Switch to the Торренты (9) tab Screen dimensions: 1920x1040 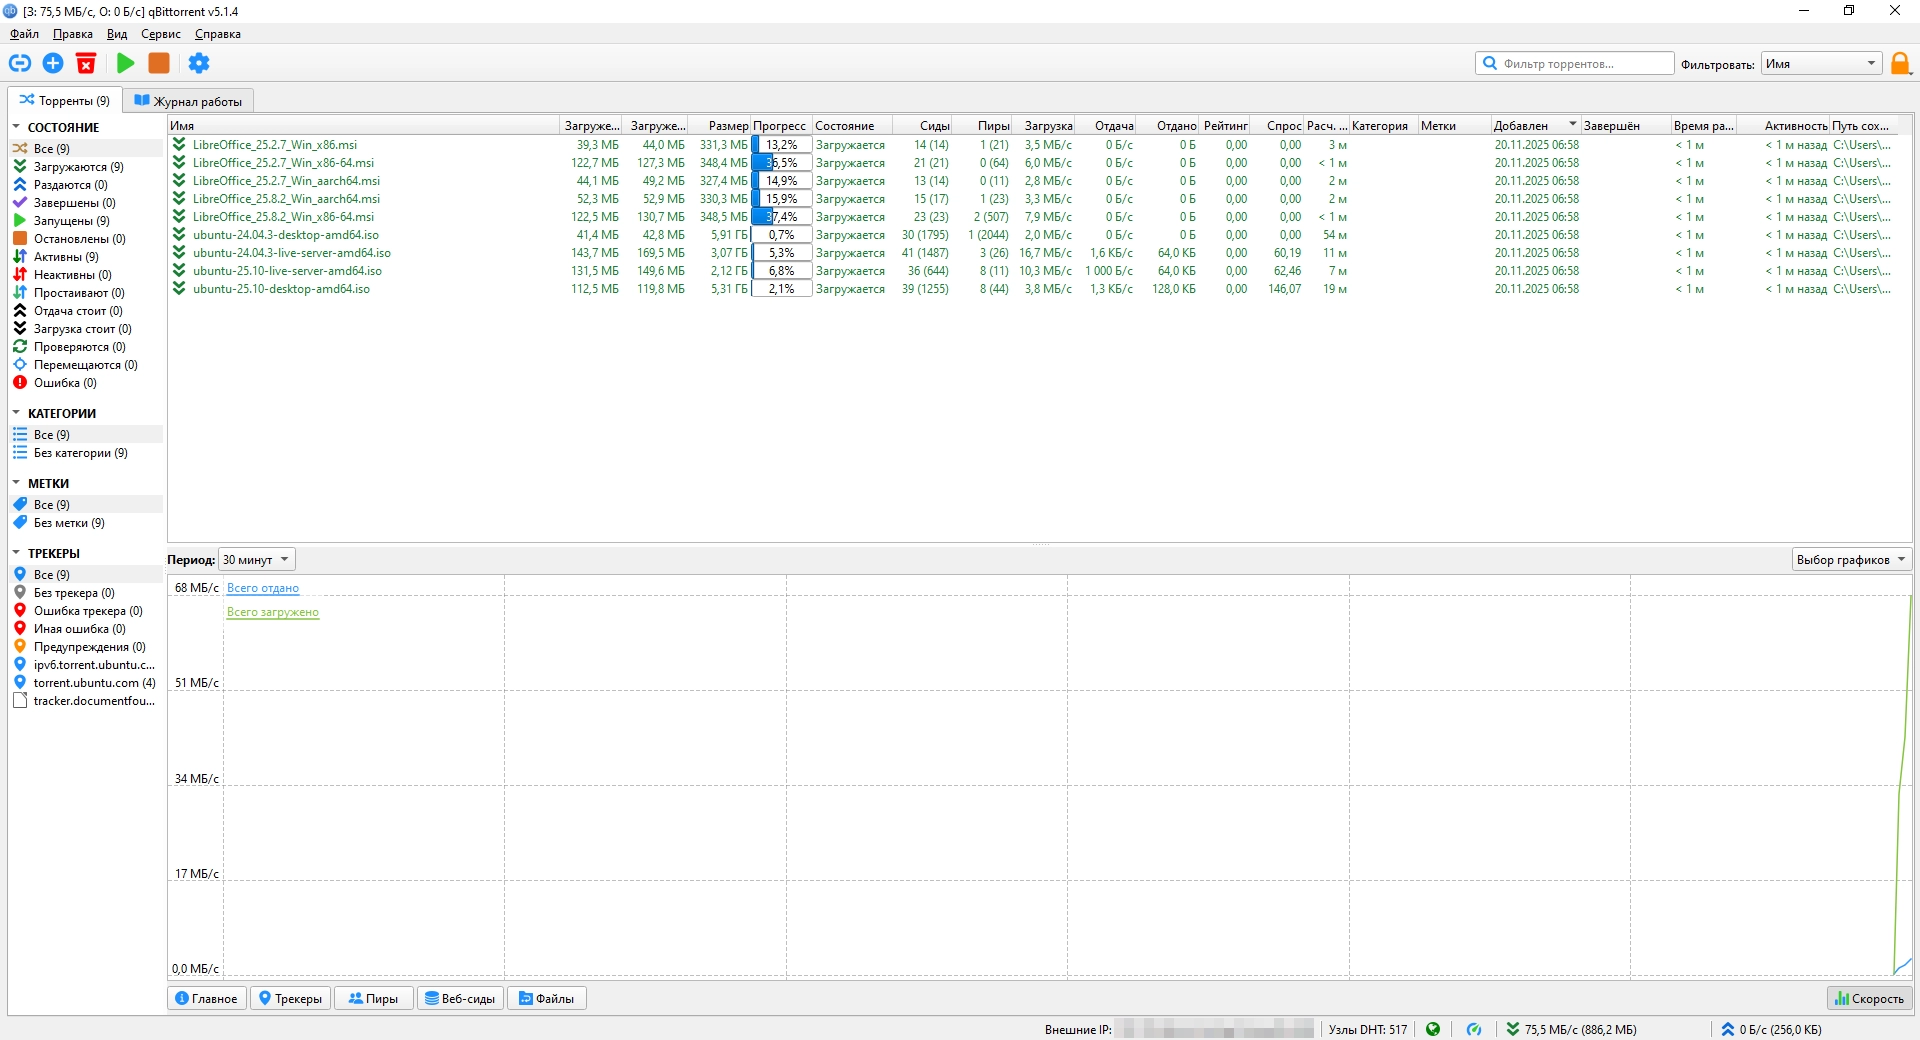(x=65, y=101)
